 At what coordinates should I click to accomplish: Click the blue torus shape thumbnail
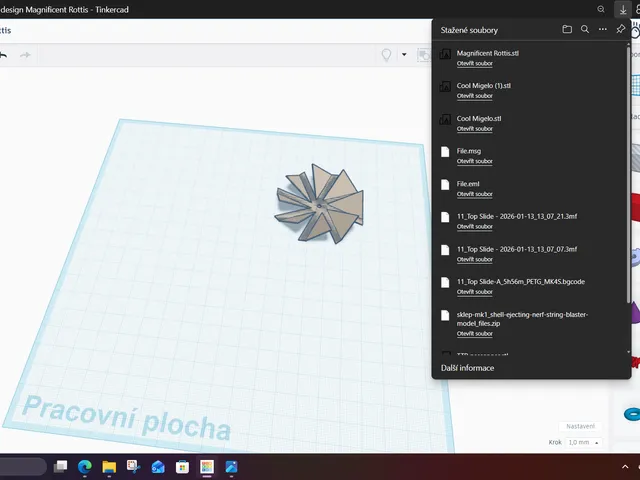[x=631, y=414]
